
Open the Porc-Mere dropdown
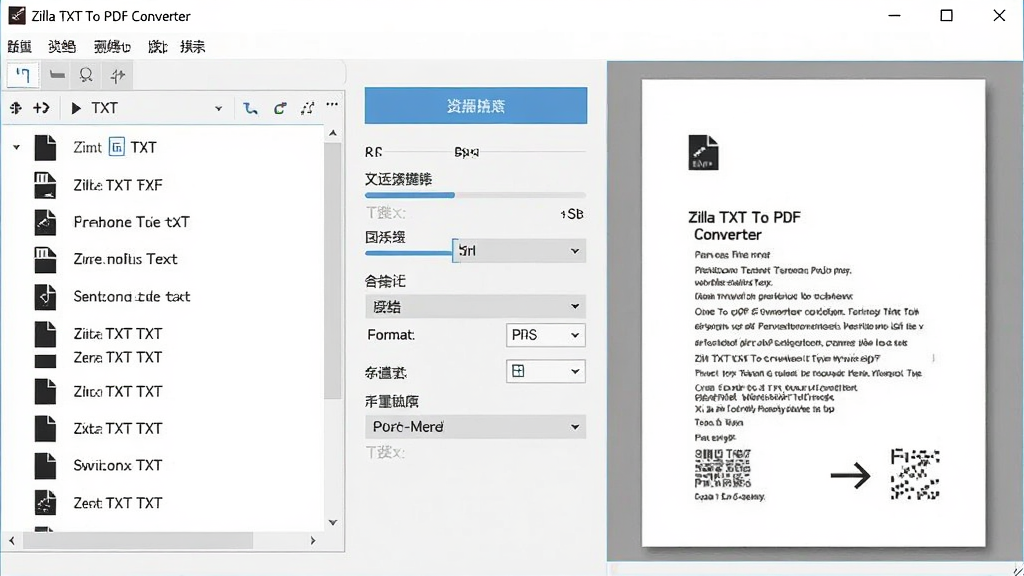click(475, 427)
